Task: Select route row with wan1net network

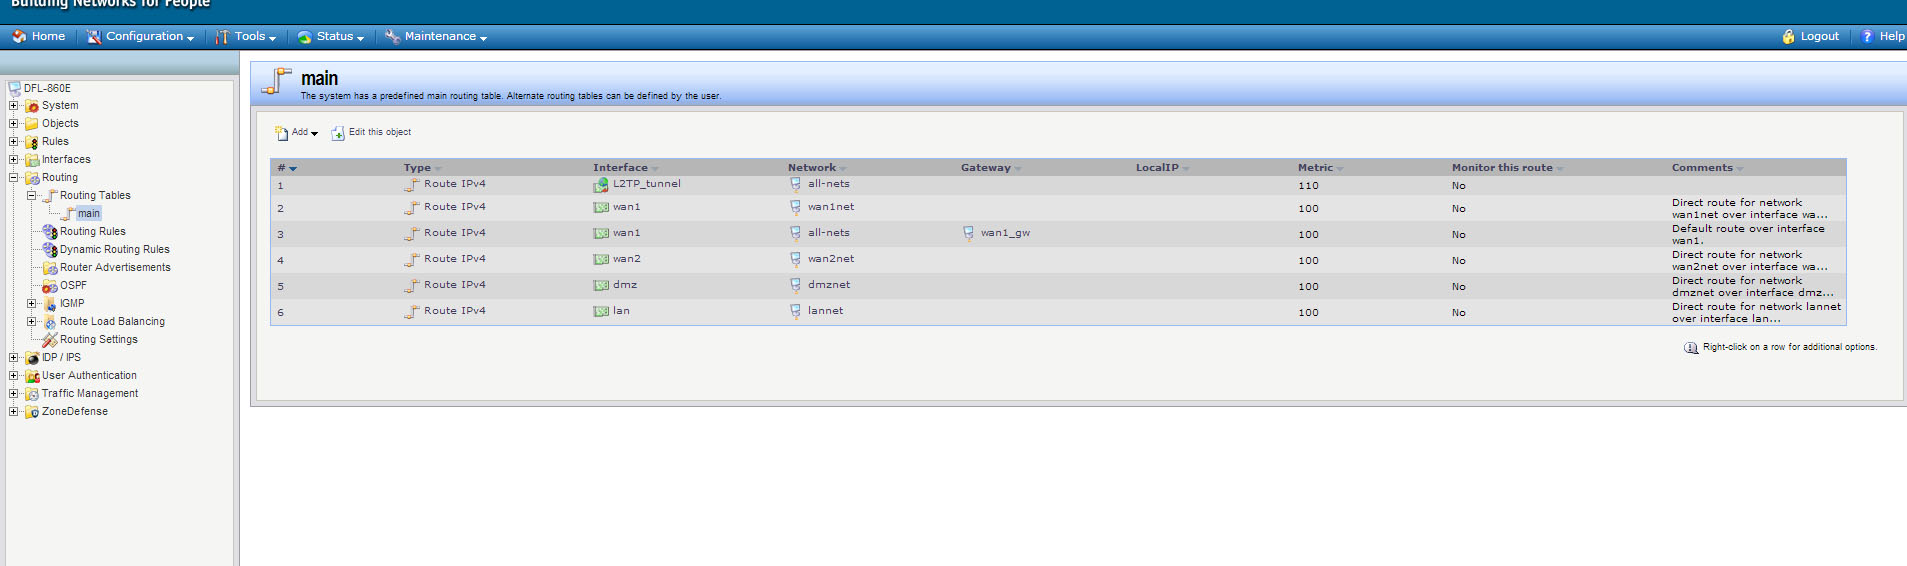Action: 1058,208
